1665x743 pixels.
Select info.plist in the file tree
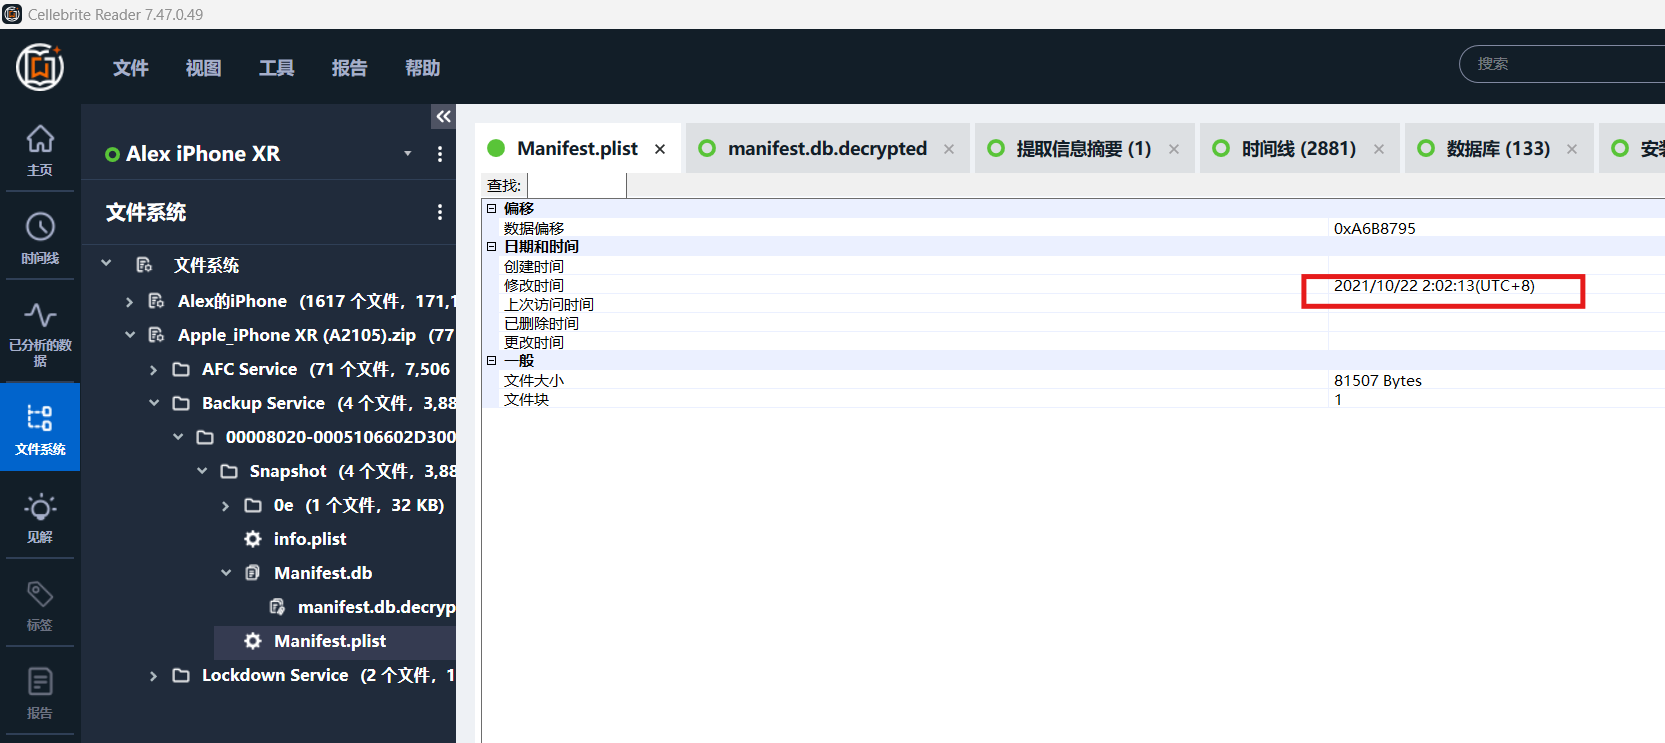tap(310, 539)
